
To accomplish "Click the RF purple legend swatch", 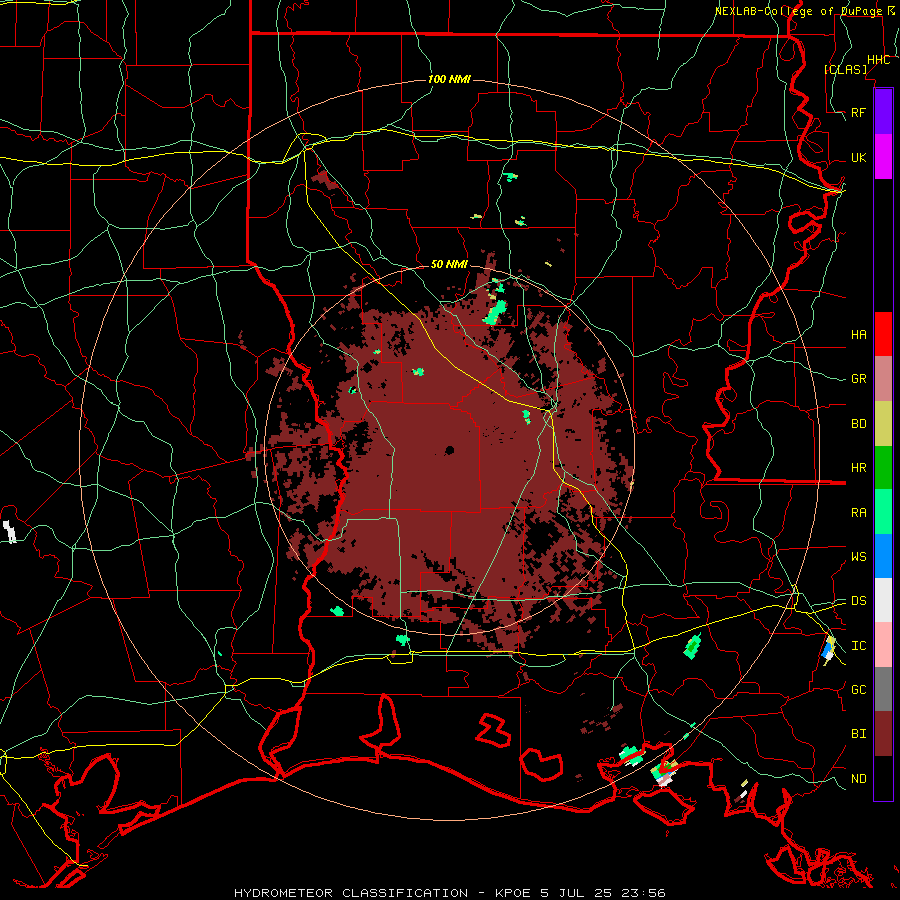I will [883, 112].
